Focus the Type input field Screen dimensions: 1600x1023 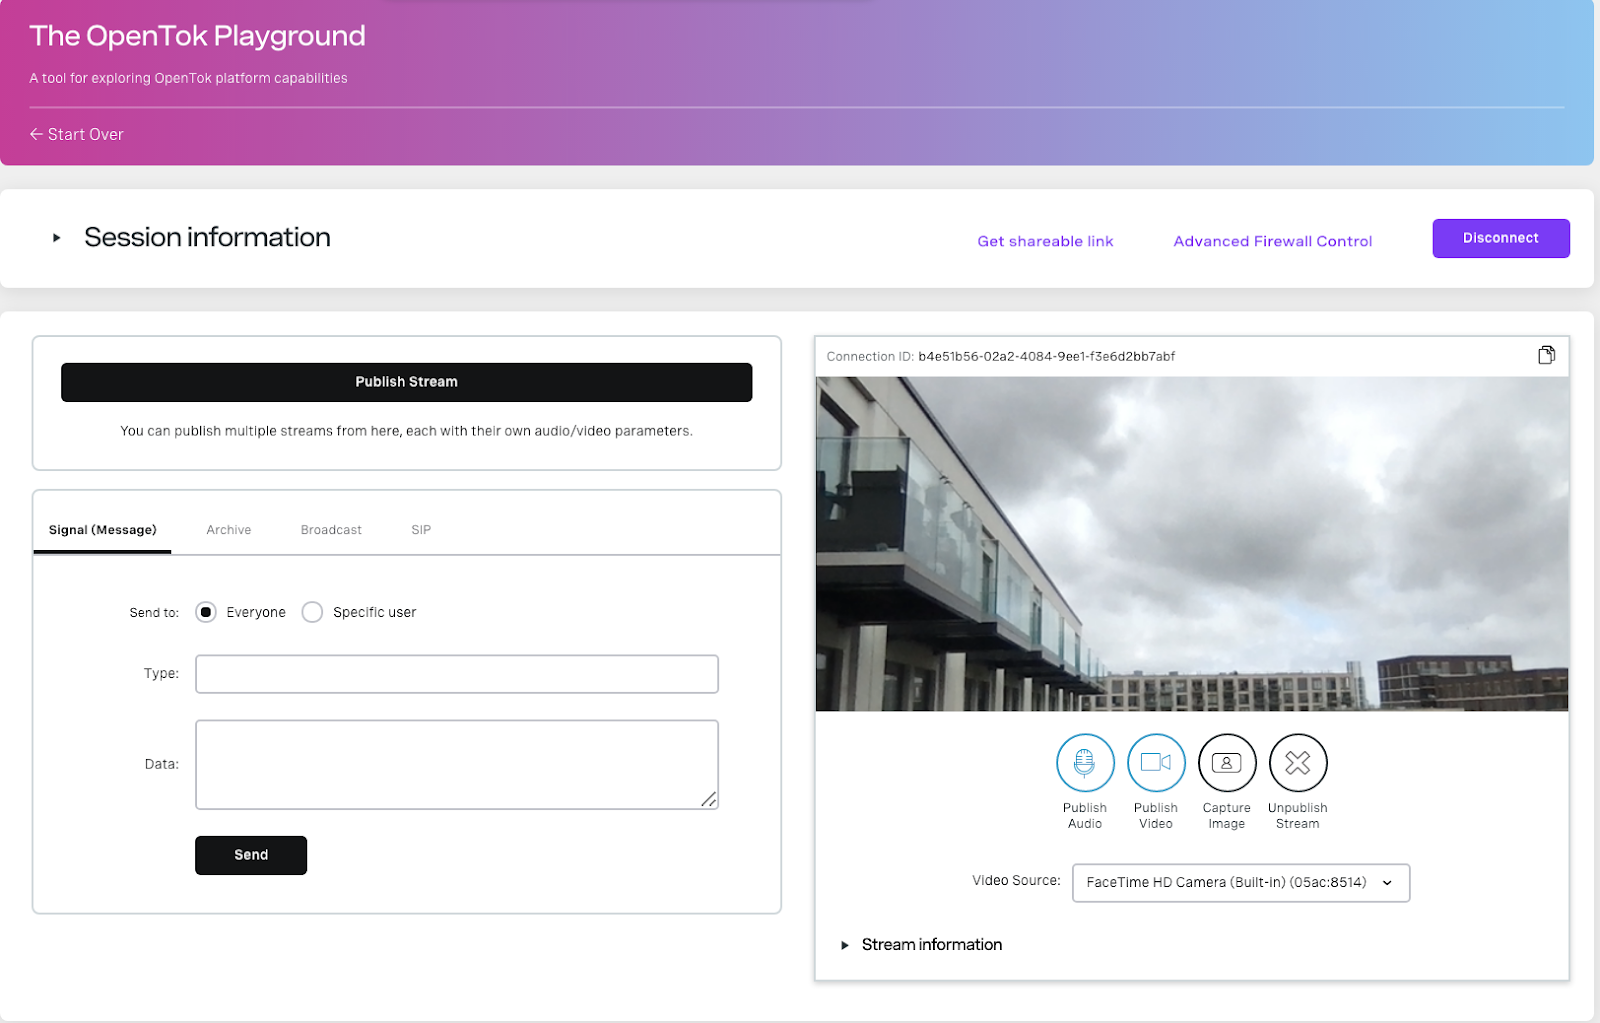coord(457,674)
